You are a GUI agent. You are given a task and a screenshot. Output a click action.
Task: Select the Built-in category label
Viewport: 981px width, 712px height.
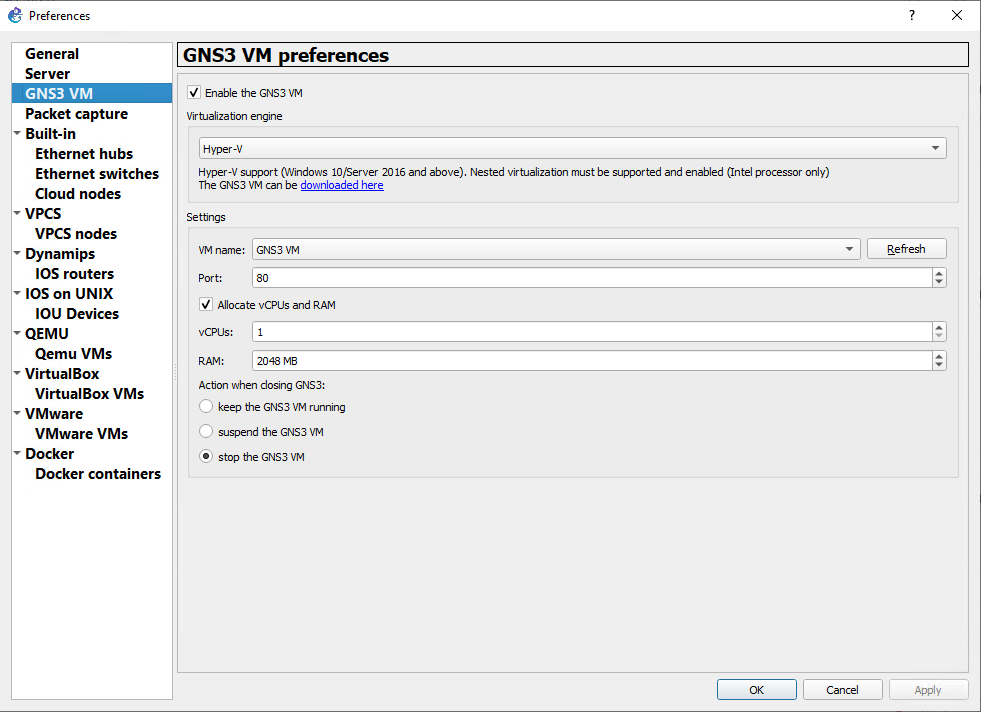pyautogui.click(x=50, y=134)
